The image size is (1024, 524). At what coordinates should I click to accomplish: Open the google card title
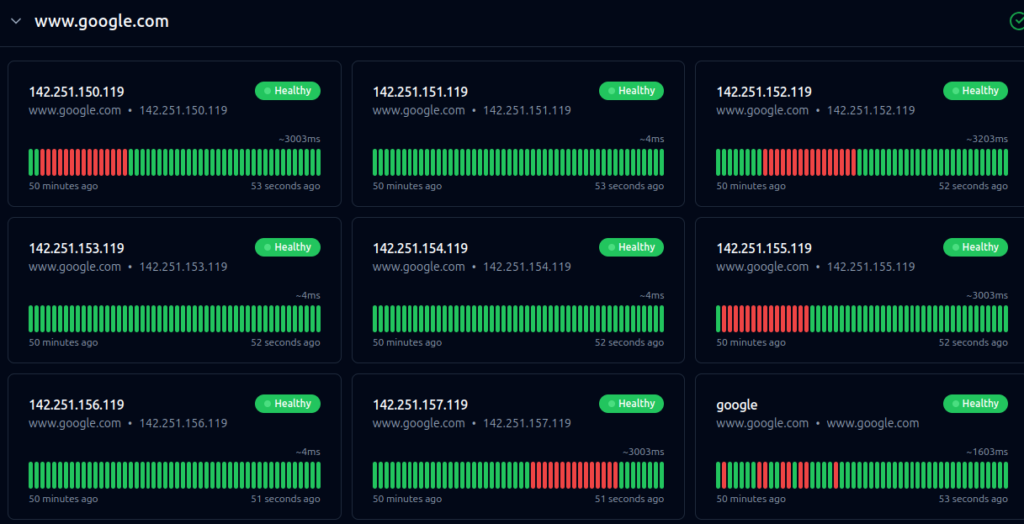coord(737,405)
